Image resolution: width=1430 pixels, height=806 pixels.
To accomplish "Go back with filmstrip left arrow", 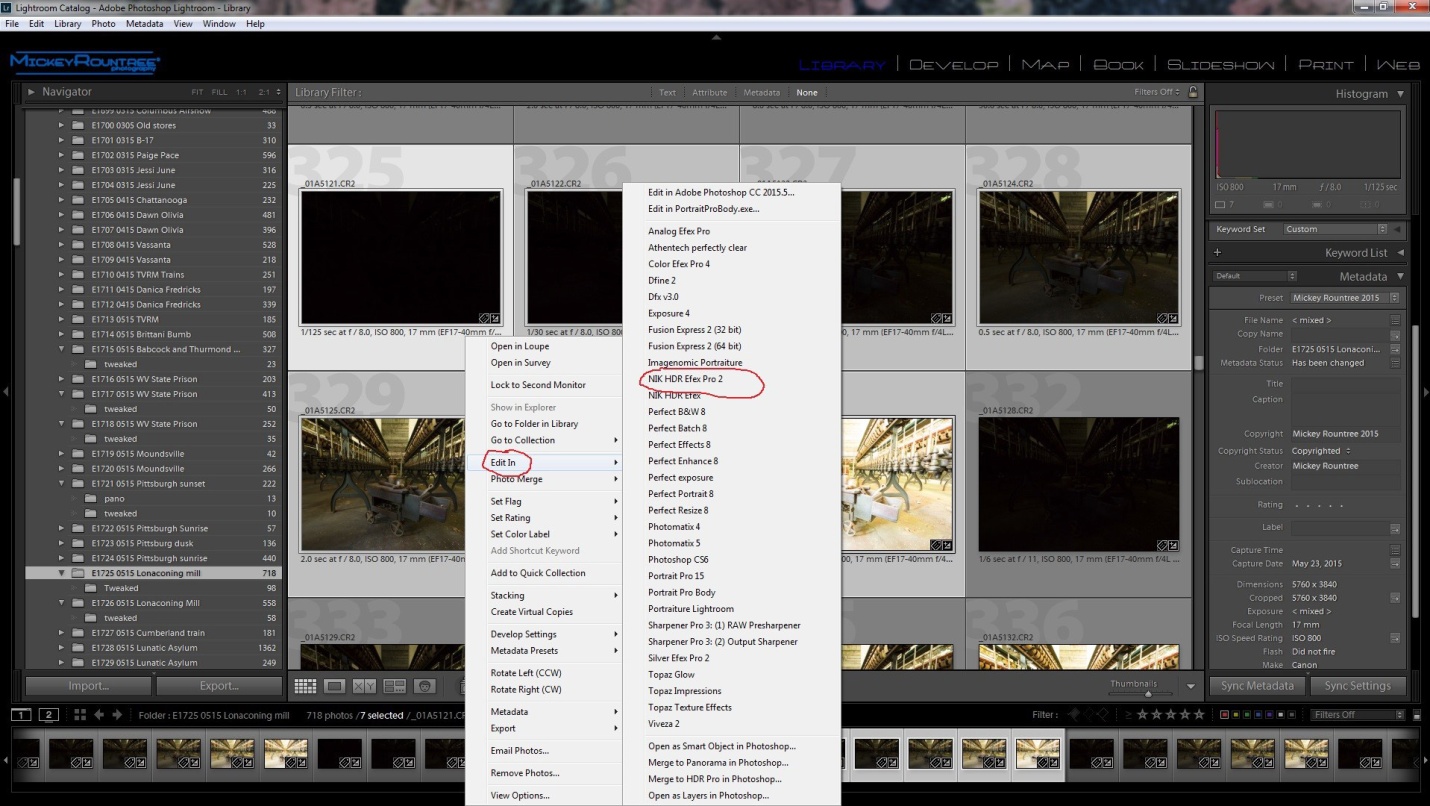I will coord(99,715).
